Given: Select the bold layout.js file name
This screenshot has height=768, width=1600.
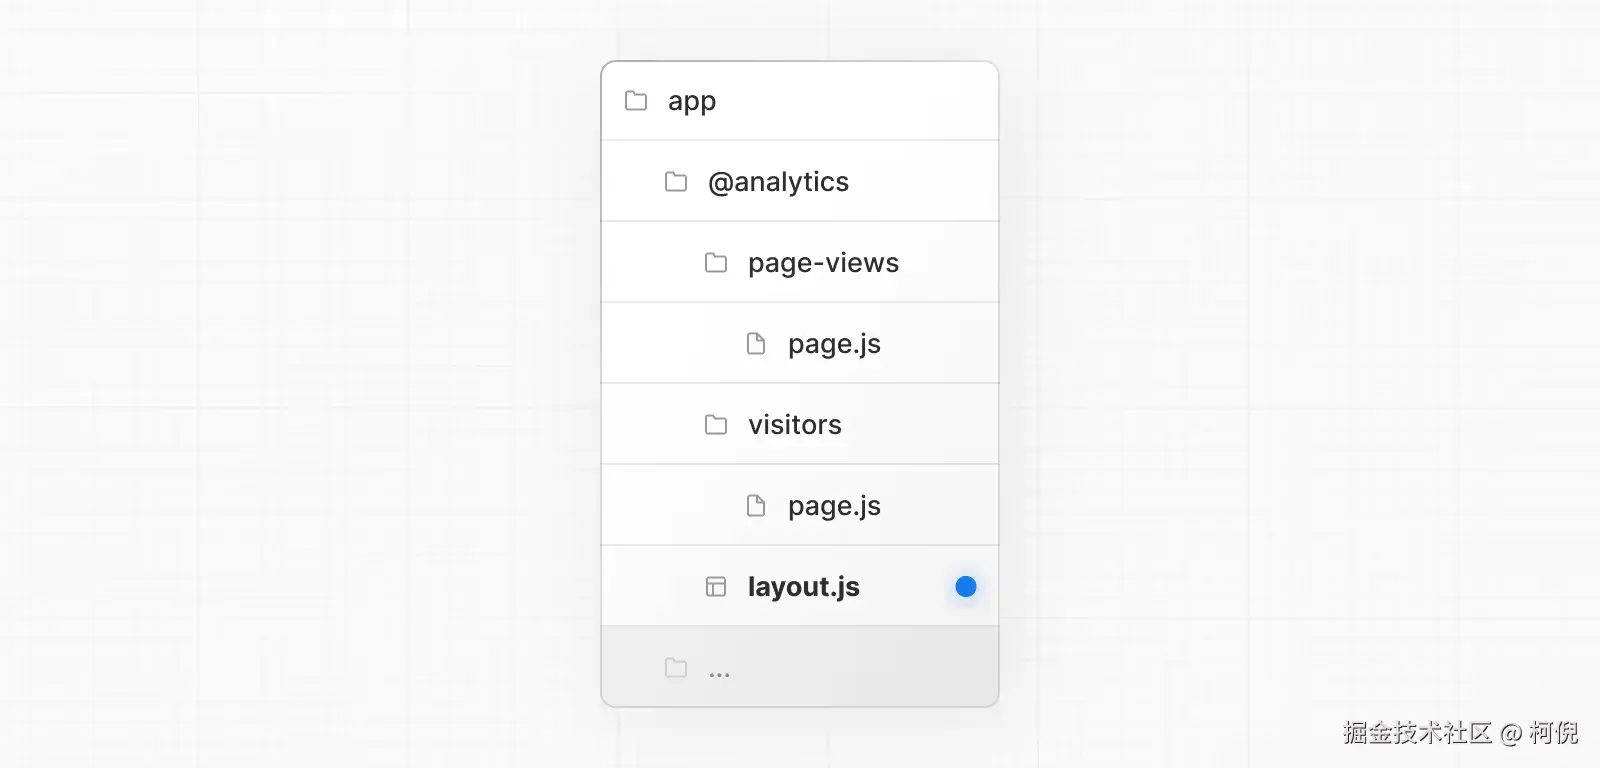Looking at the screenshot, I should click(x=804, y=587).
